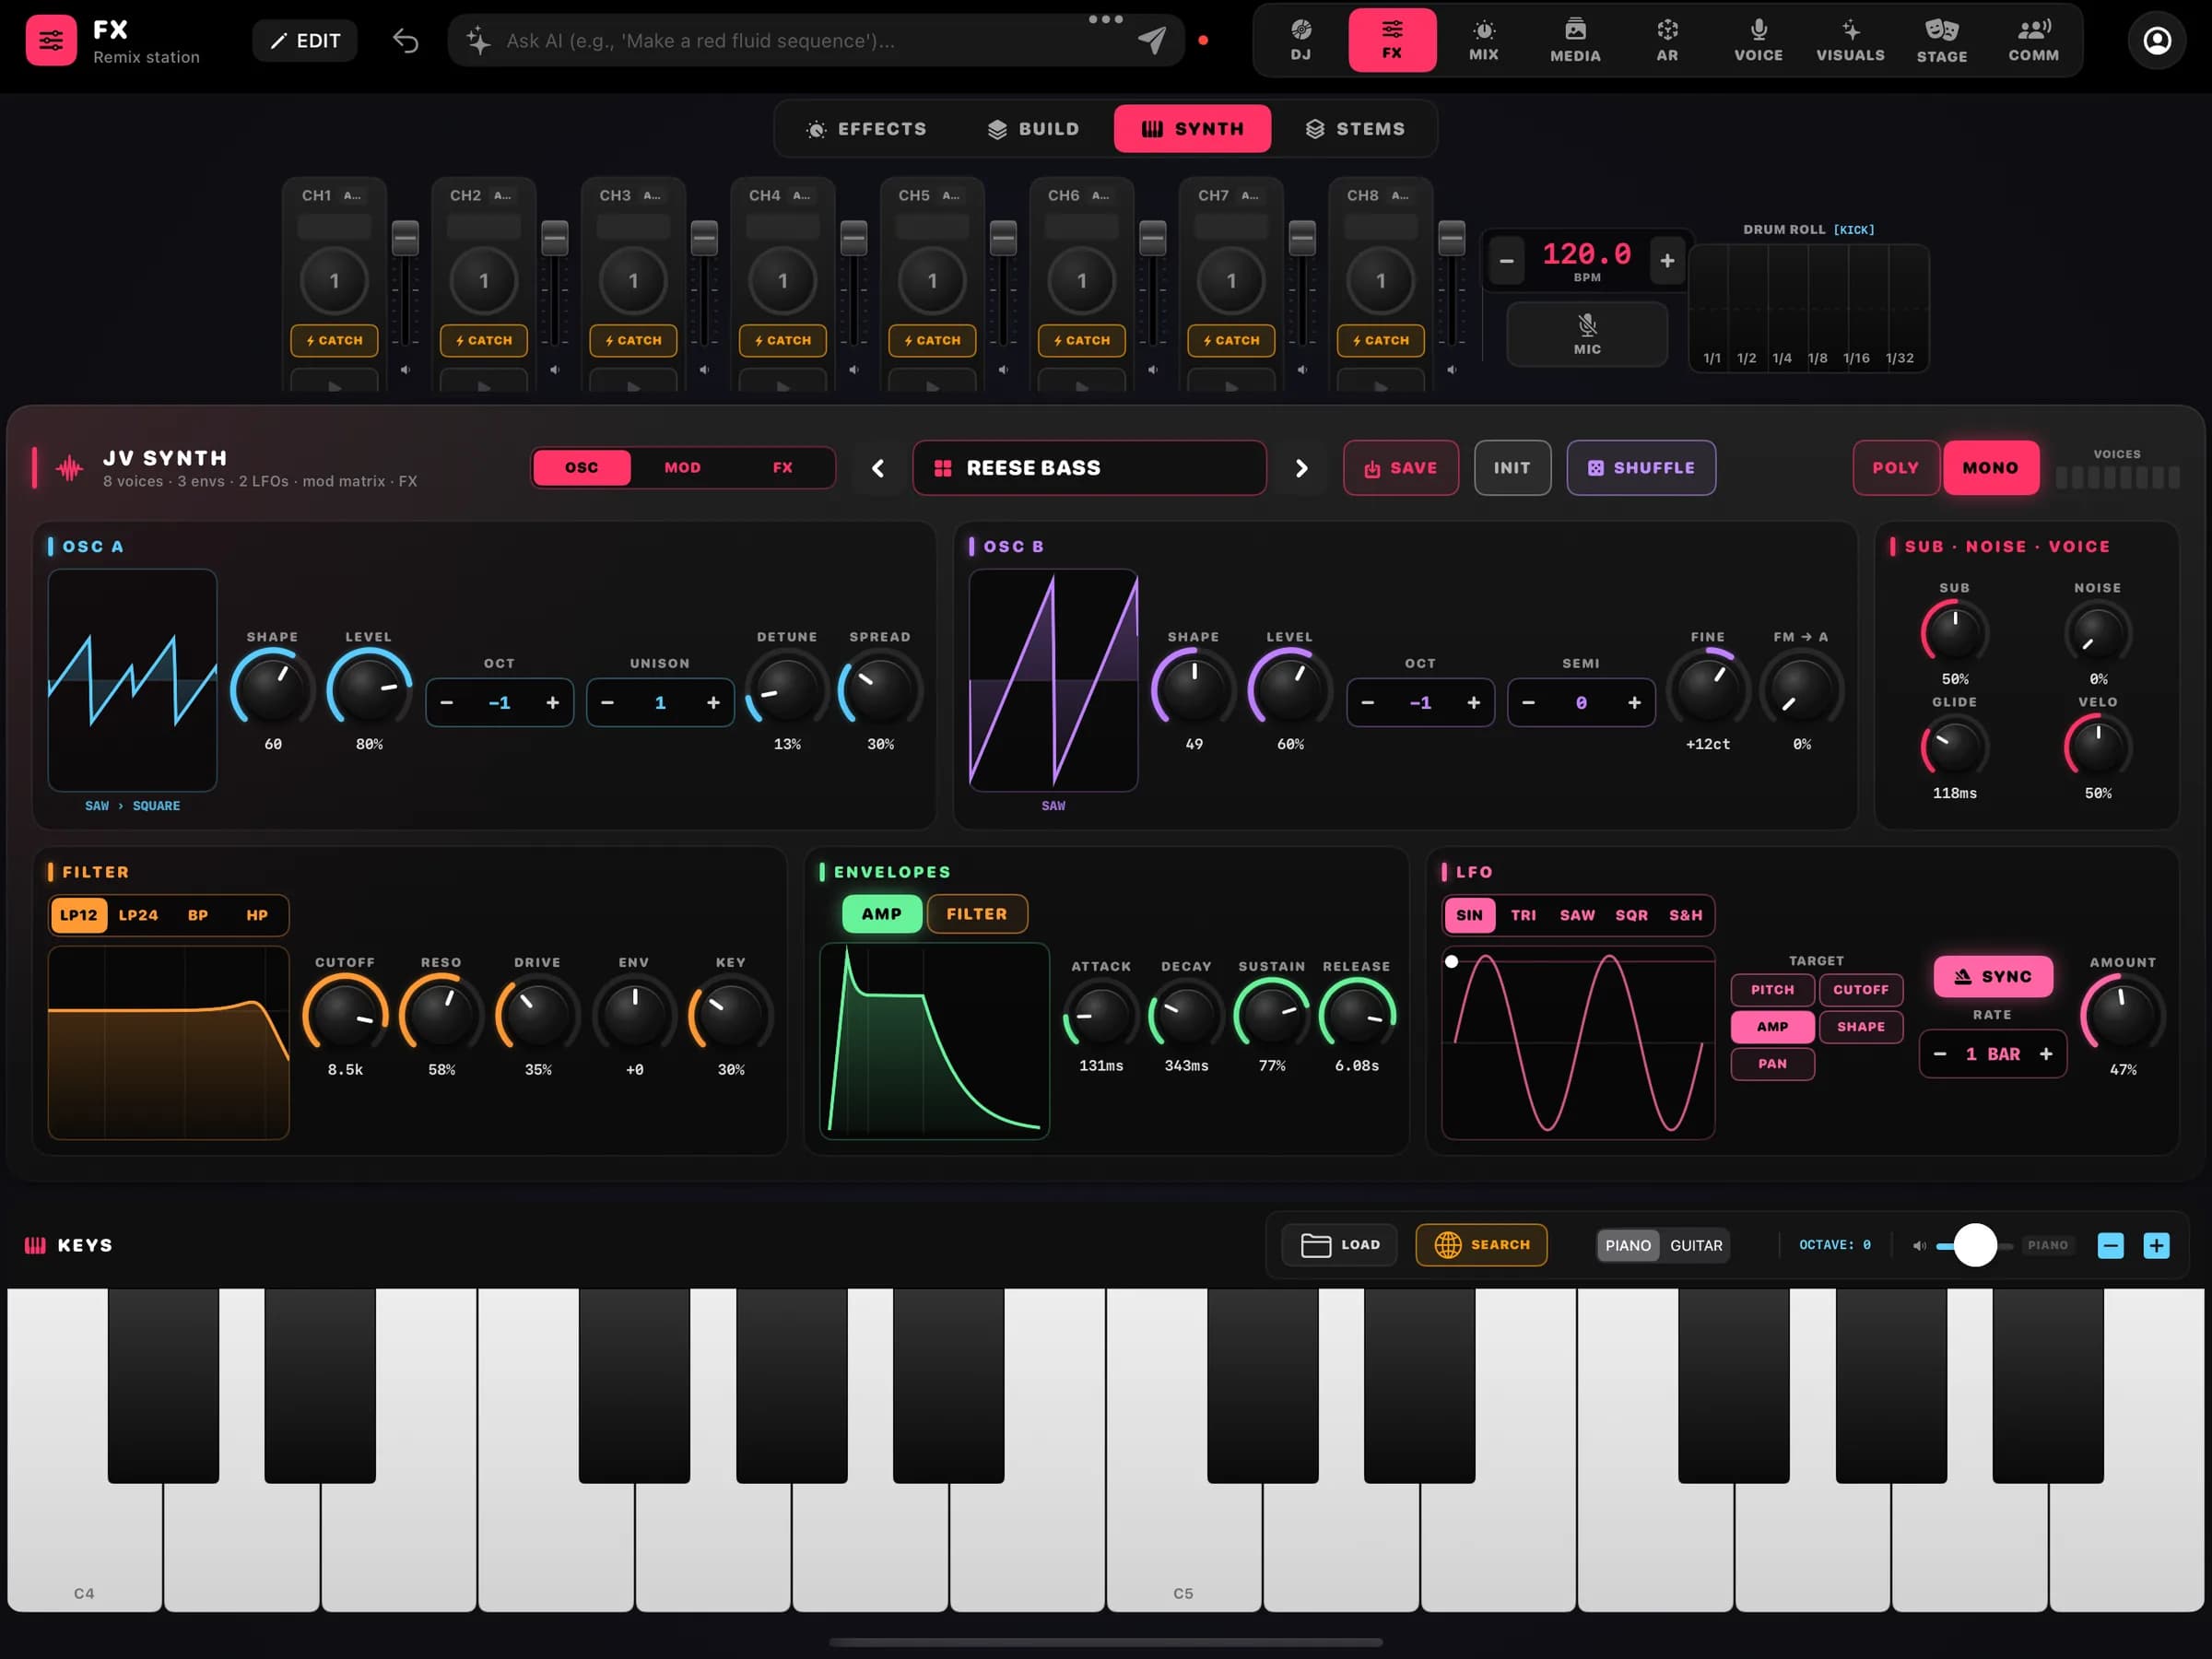Increase OSC A octave with plus
Screen dimensions: 2212x1659
[x=553, y=703]
